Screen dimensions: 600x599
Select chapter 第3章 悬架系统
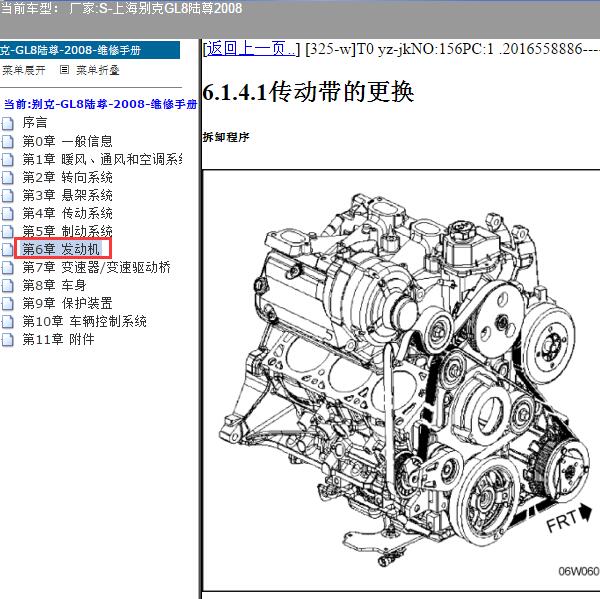[67, 195]
